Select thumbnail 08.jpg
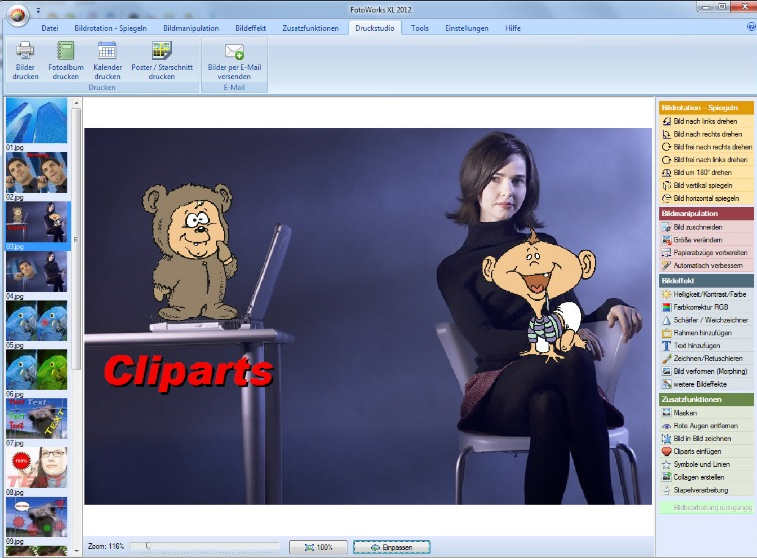The image size is (757, 558). click(x=37, y=468)
